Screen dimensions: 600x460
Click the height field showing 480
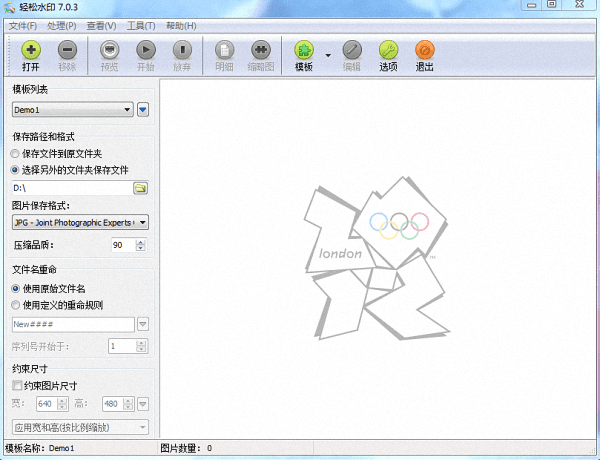pos(113,404)
